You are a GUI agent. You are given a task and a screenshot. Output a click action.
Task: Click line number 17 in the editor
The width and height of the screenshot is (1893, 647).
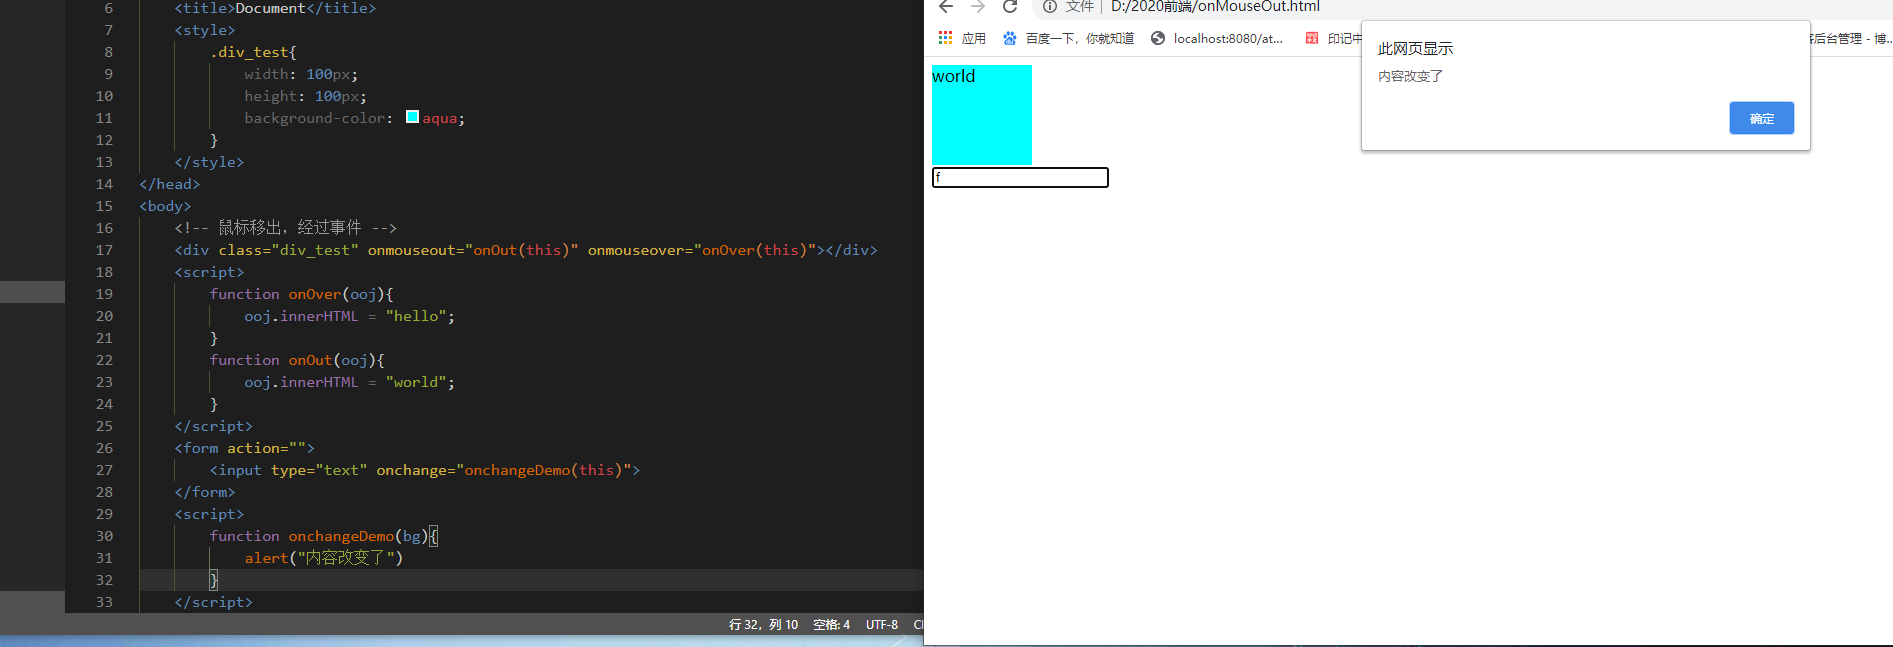click(x=104, y=250)
